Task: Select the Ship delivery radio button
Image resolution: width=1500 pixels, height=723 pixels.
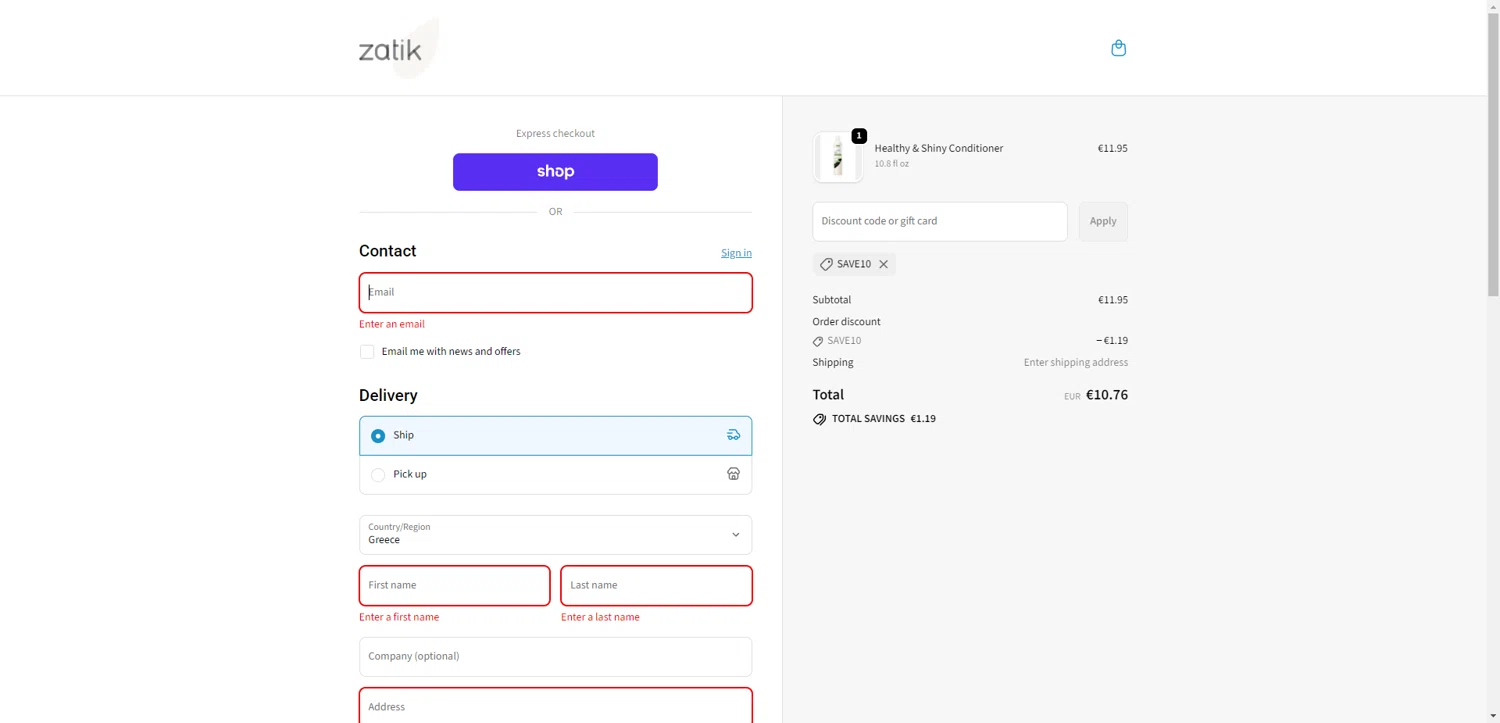Action: 378,436
